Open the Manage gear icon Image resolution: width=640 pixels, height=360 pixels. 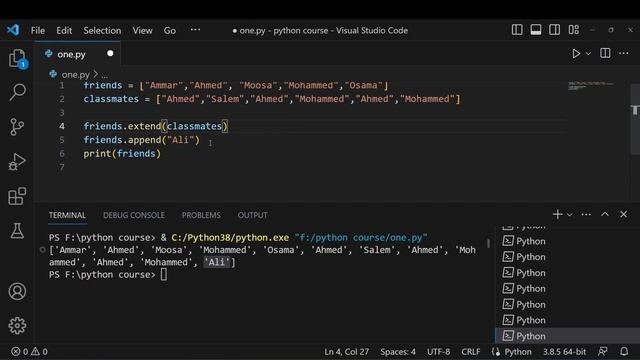click(17, 326)
